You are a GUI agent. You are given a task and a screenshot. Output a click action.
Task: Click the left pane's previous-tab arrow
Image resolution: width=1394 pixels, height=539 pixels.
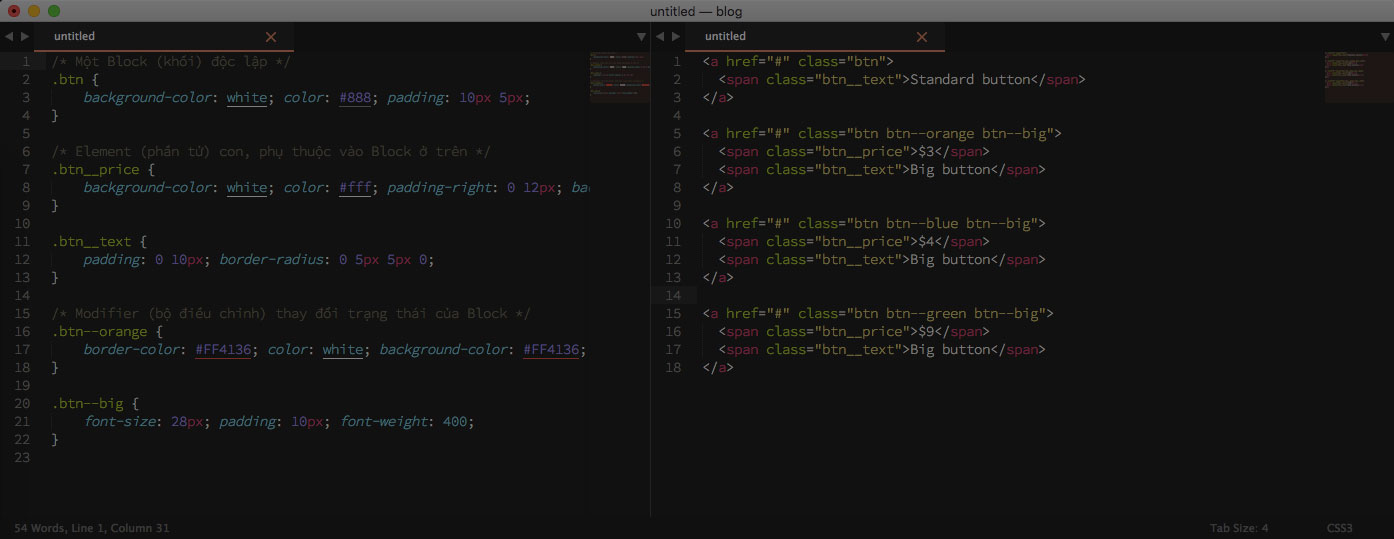point(8,37)
